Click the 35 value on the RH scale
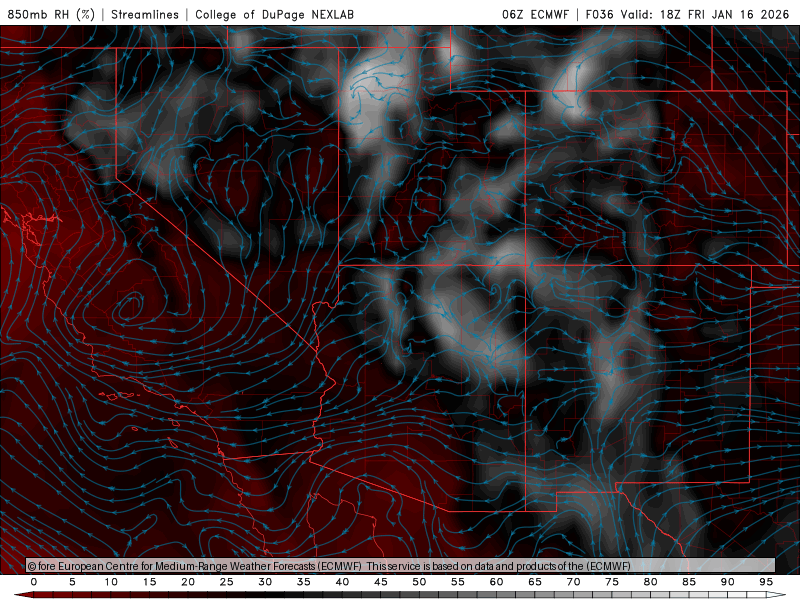 pos(304,582)
